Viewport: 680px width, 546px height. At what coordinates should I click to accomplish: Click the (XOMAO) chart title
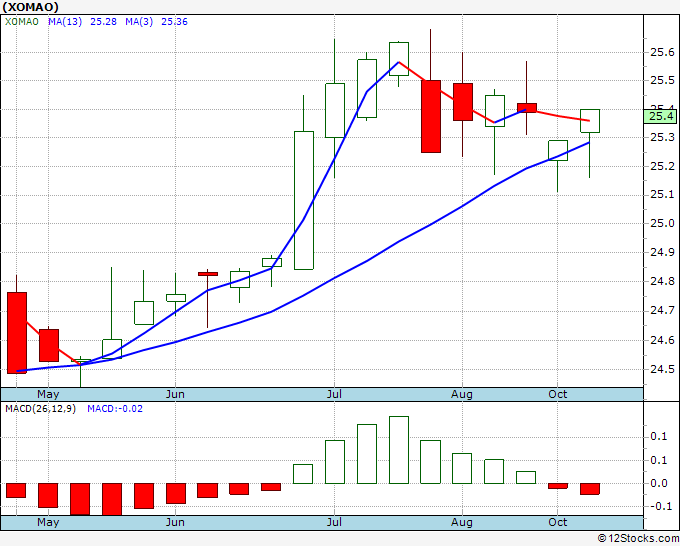click(30, 7)
